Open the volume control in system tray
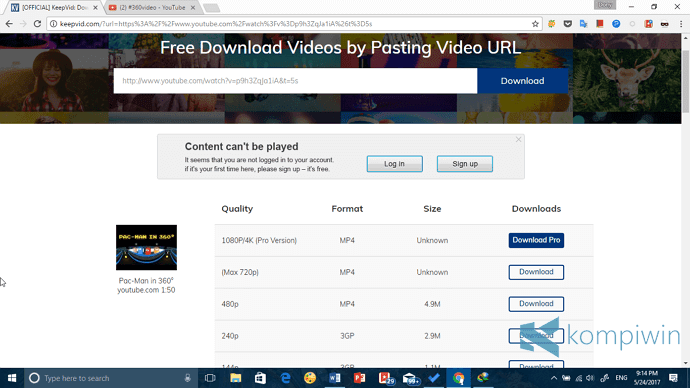690x388 pixels. [x=590, y=378]
